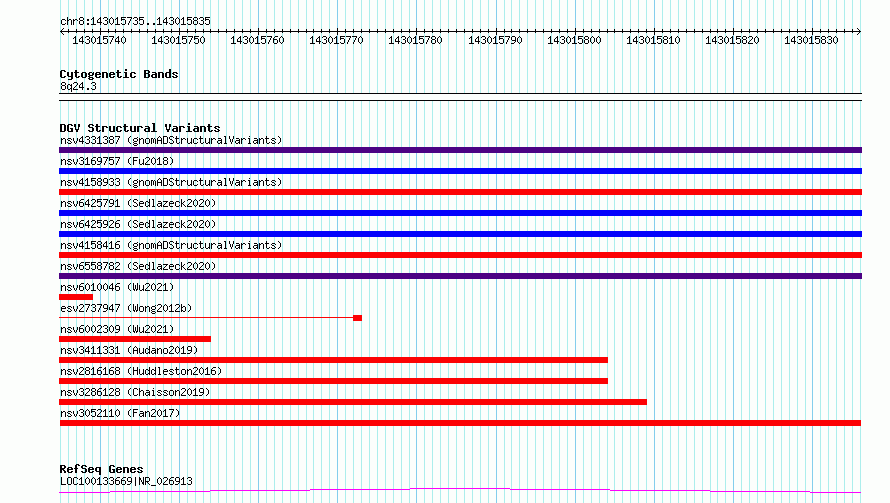
Task: Click the red bar under nsv4158933
Action: pos(460,192)
